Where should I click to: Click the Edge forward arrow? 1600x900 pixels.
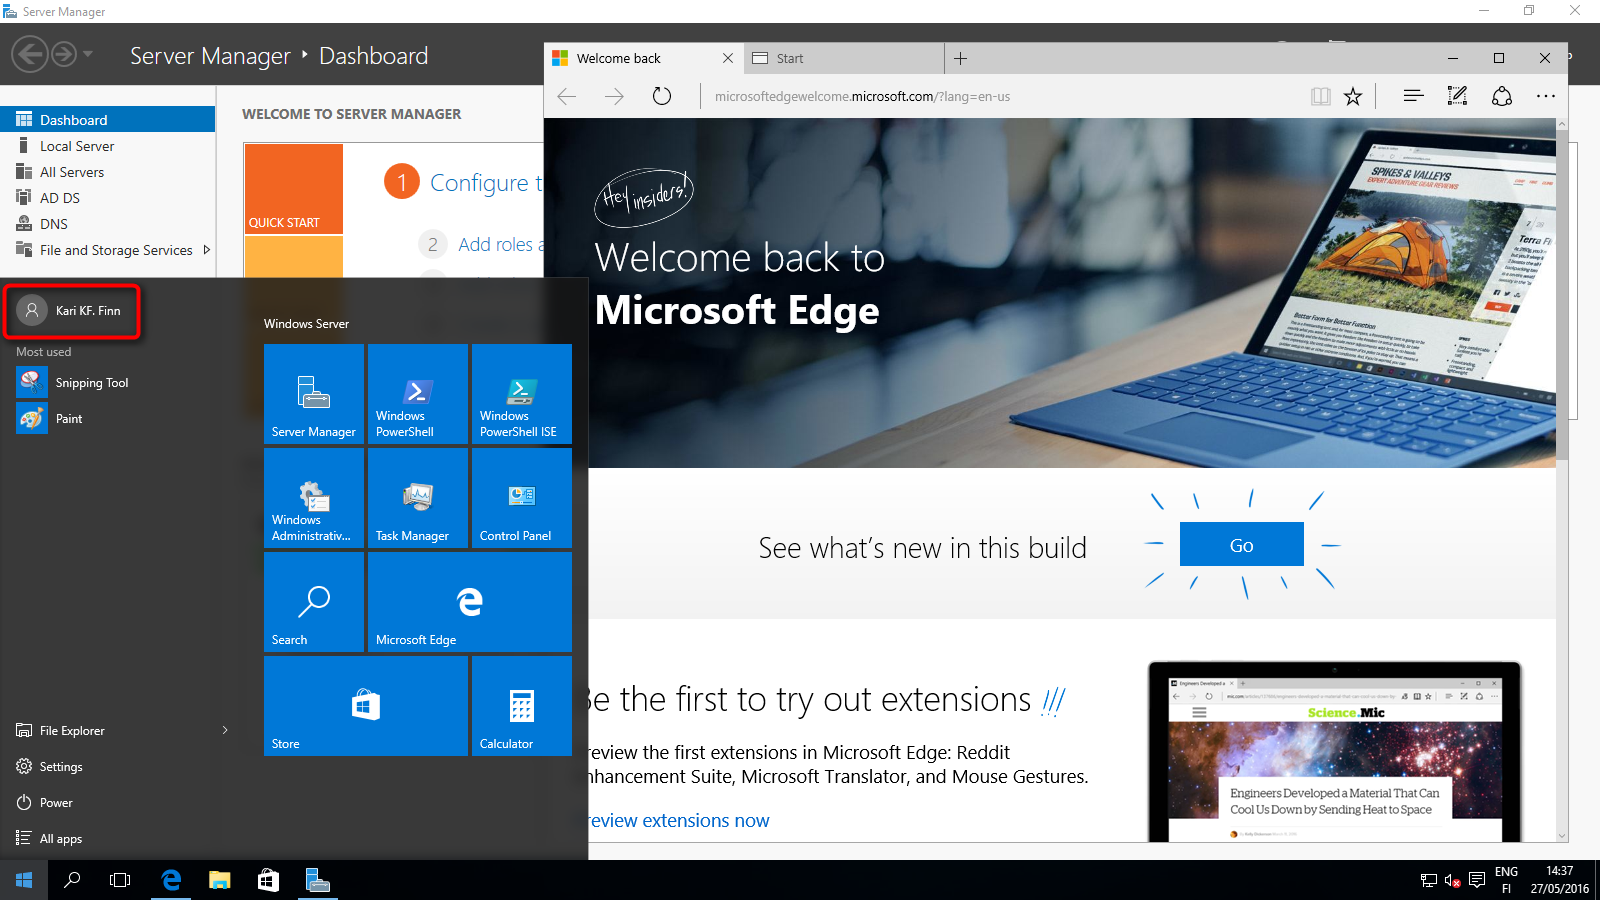click(x=614, y=96)
